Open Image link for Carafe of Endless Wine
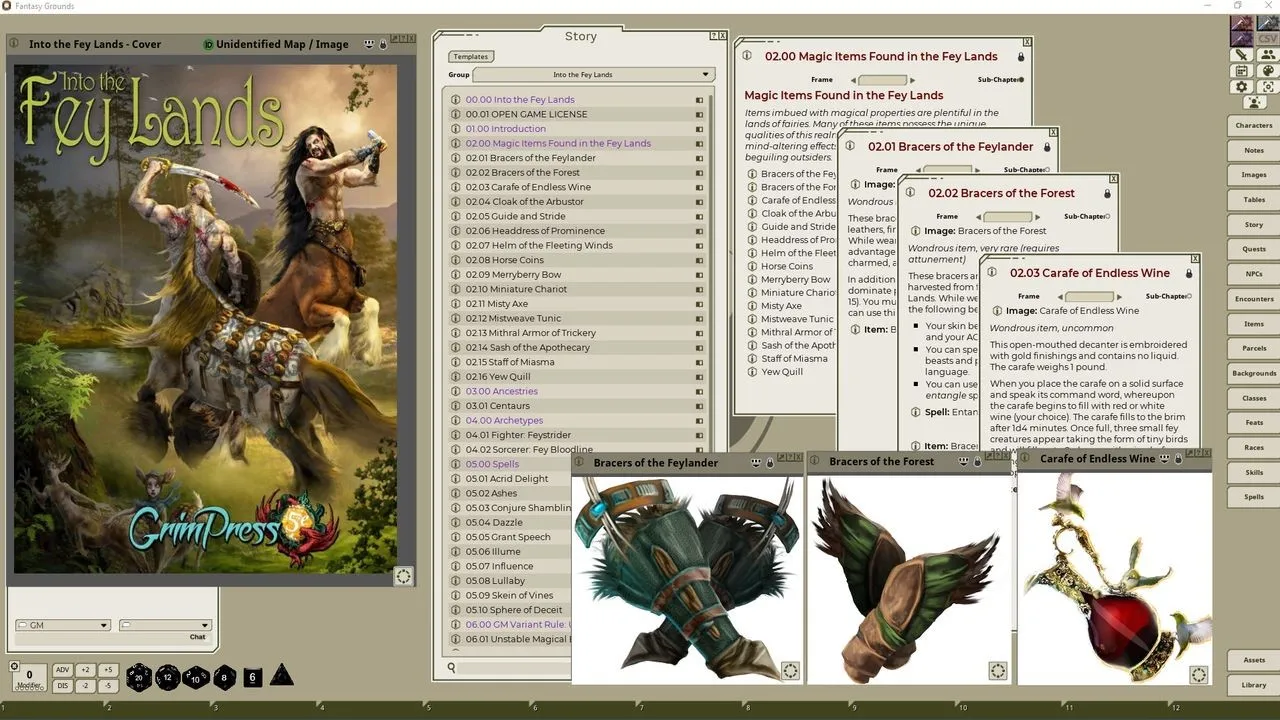 pyautogui.click(x=996, y=311)
